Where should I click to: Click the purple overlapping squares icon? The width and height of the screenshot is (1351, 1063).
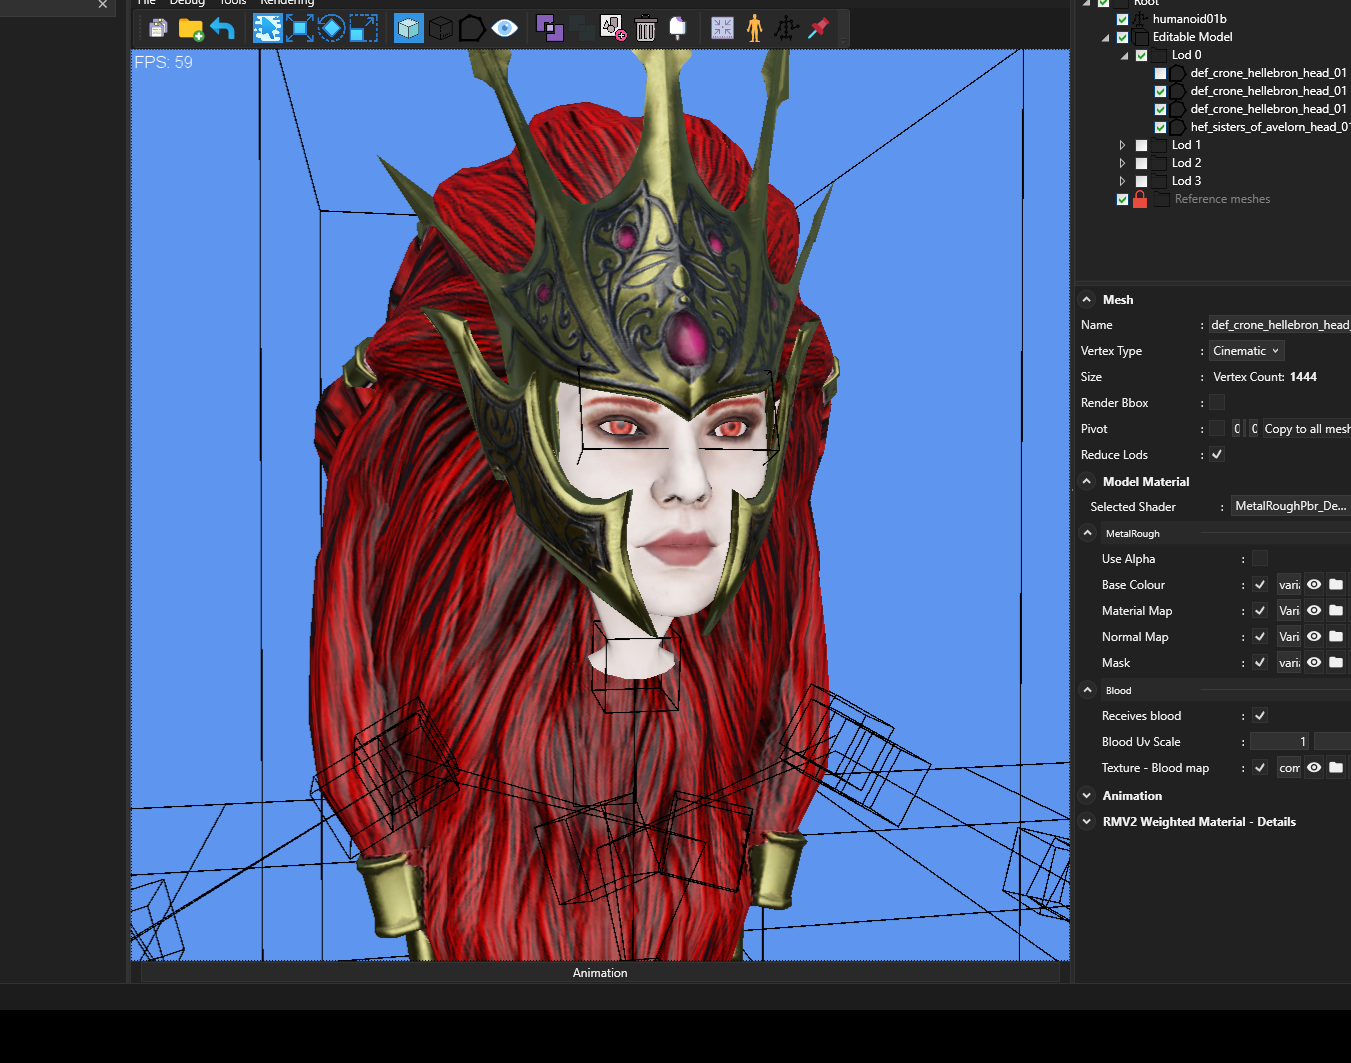(x=550, y=28)
